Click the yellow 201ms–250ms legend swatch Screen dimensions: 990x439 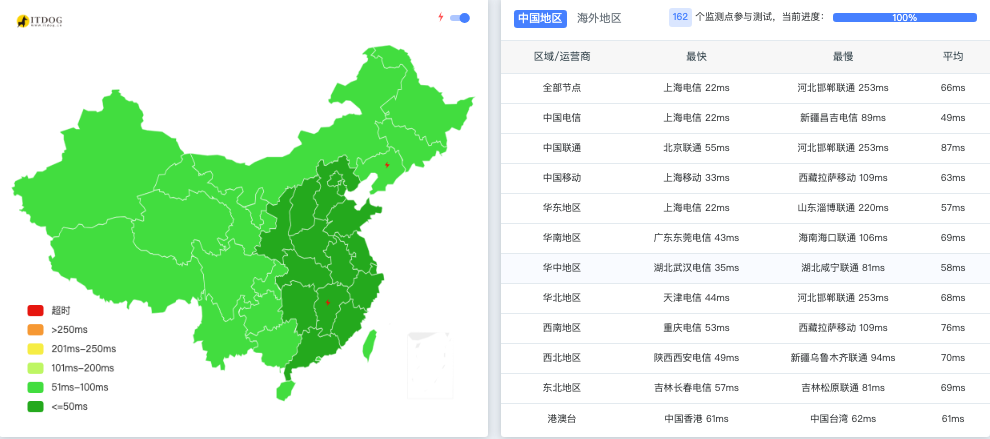pos(35,349)
